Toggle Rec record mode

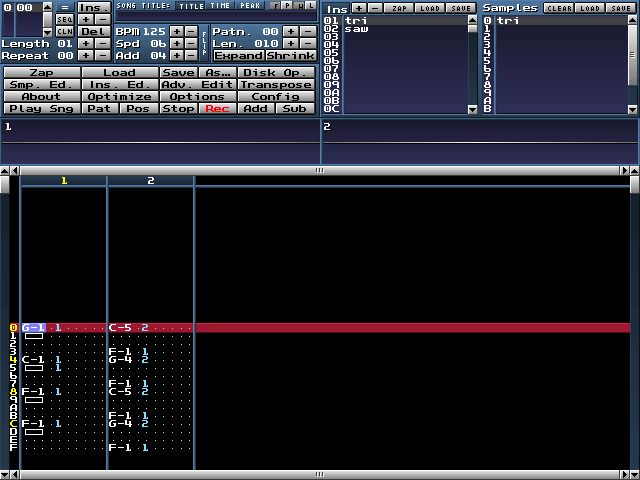point(216,108)
